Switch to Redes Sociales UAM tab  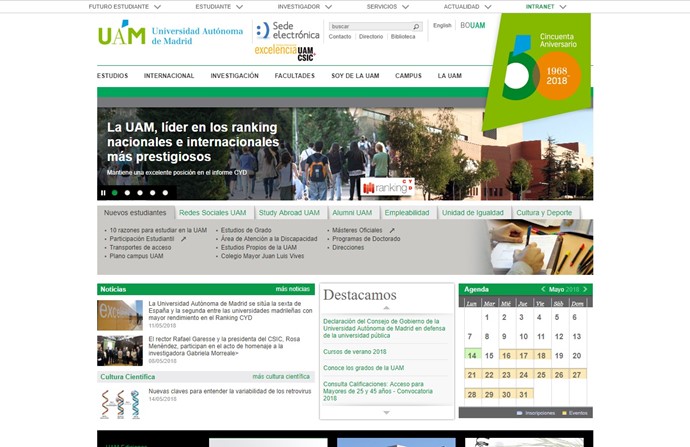(213, 213)
